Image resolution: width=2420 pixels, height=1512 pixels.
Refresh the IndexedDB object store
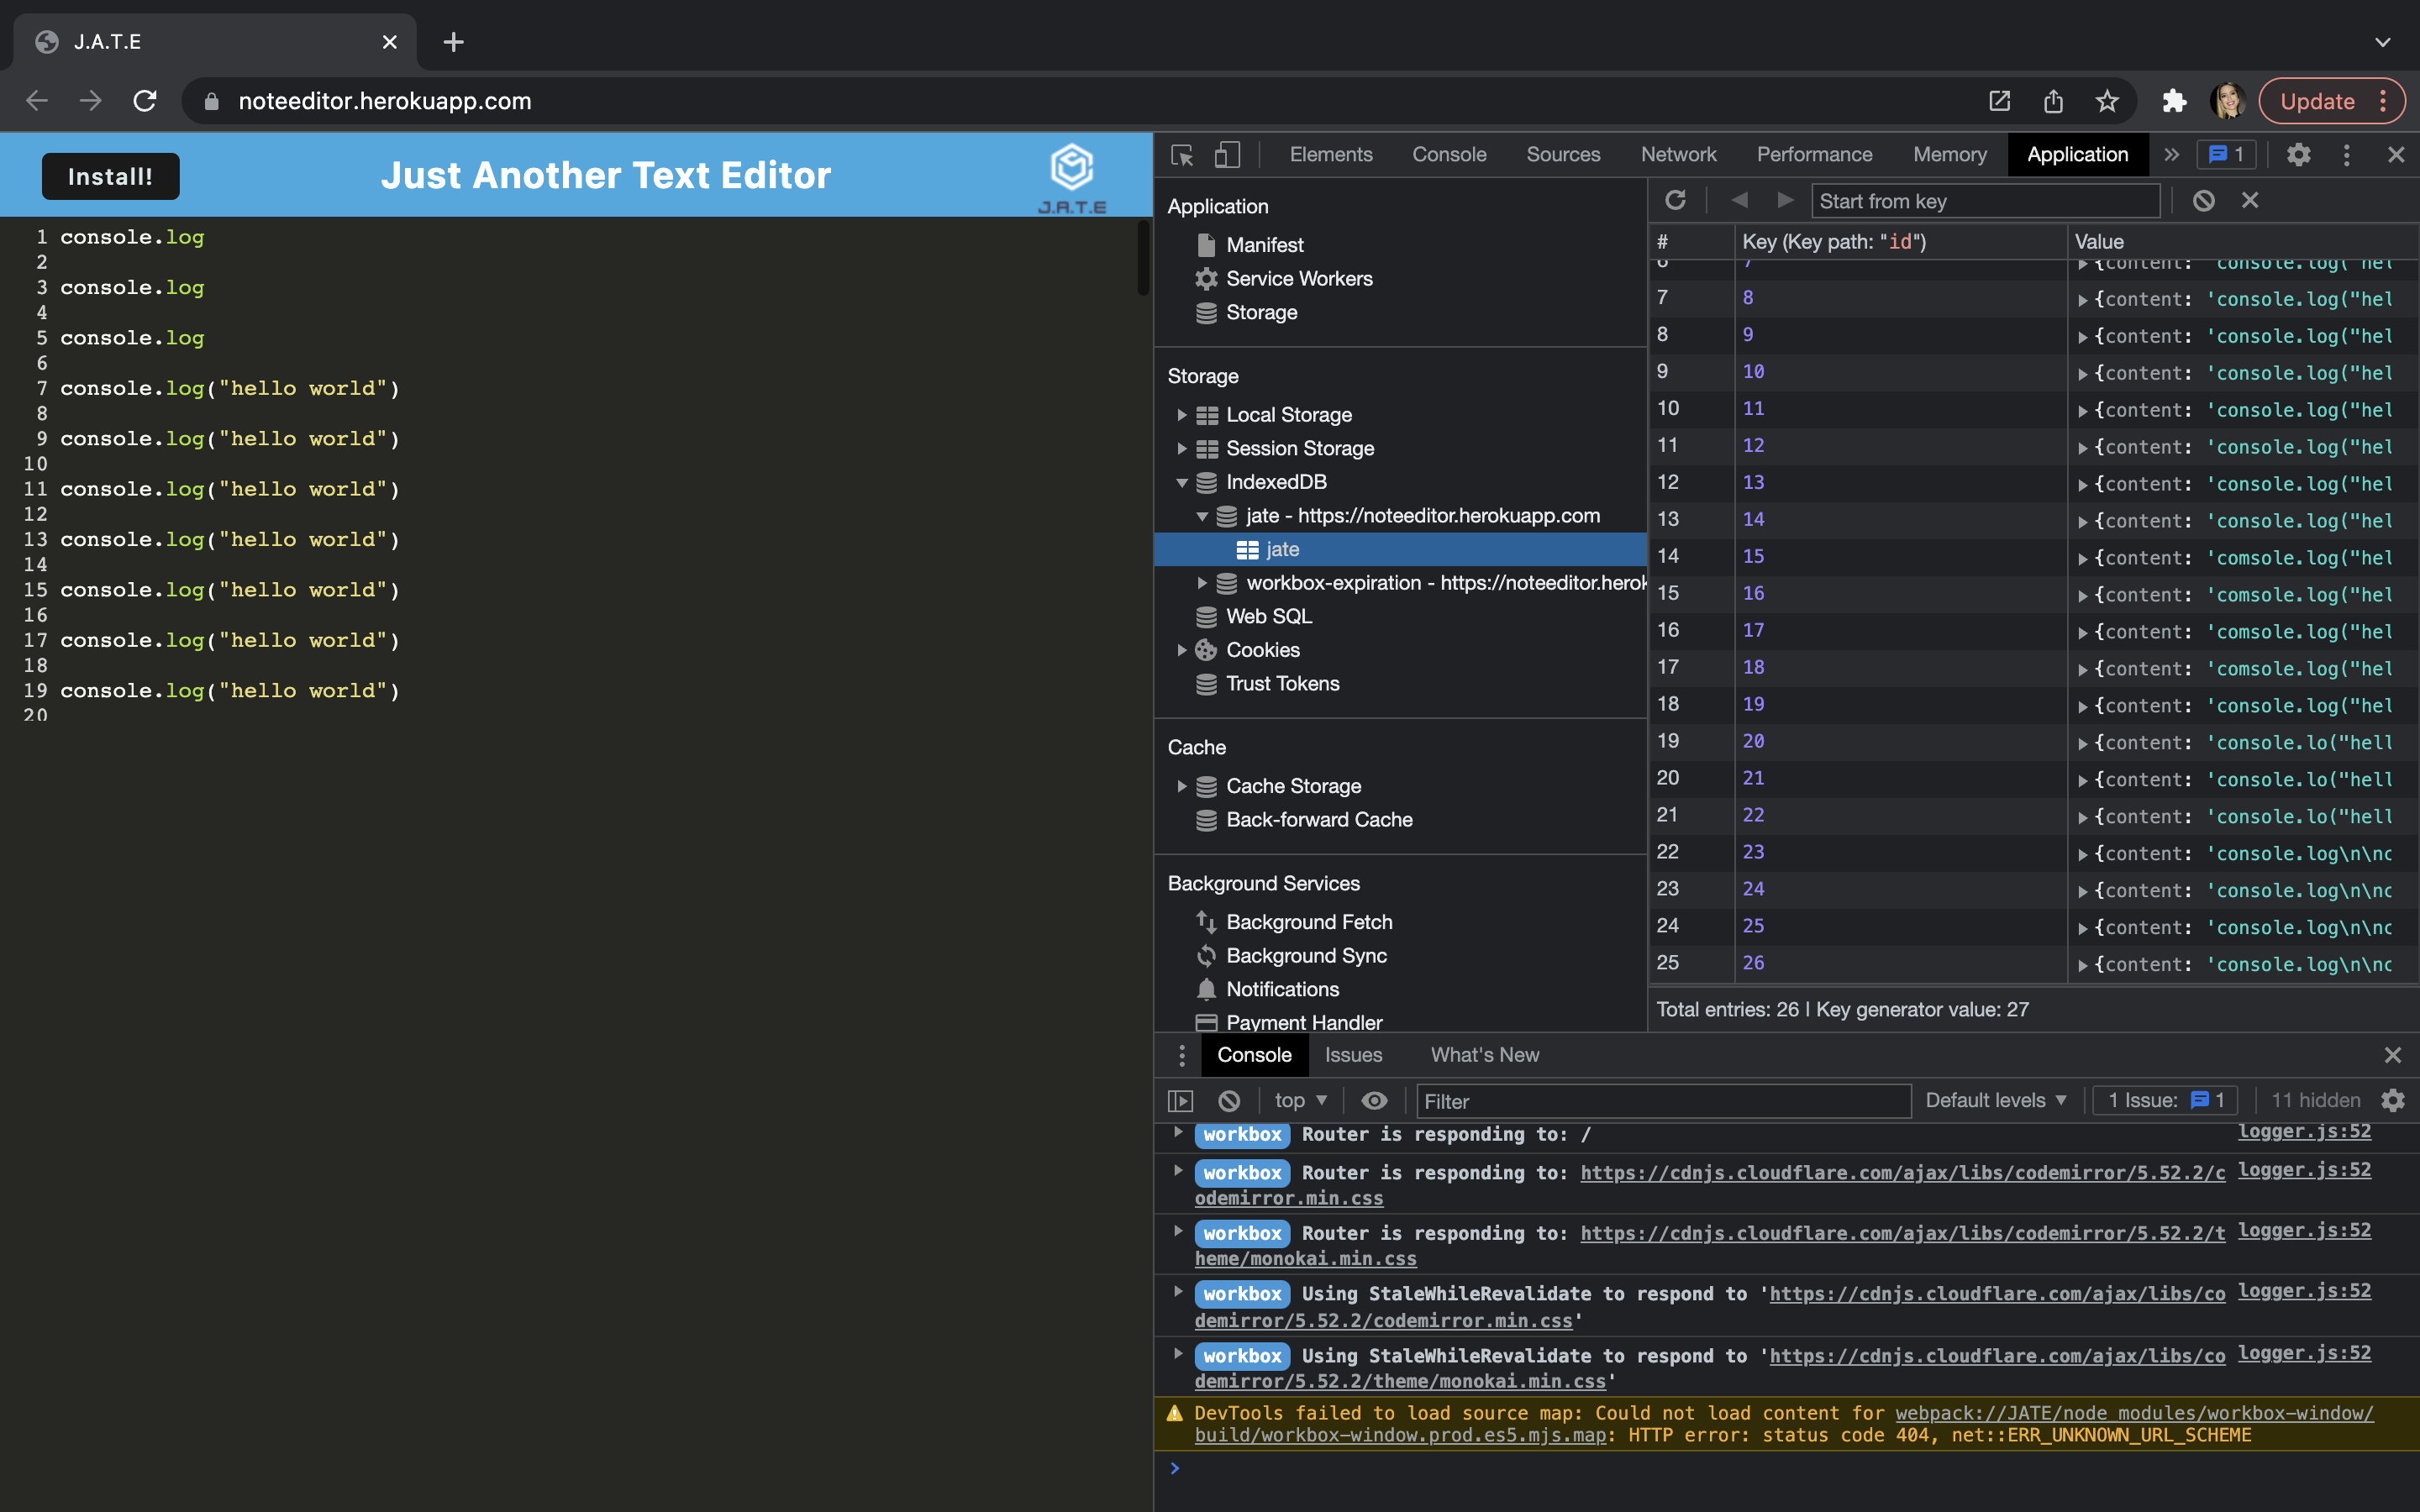1676,201
